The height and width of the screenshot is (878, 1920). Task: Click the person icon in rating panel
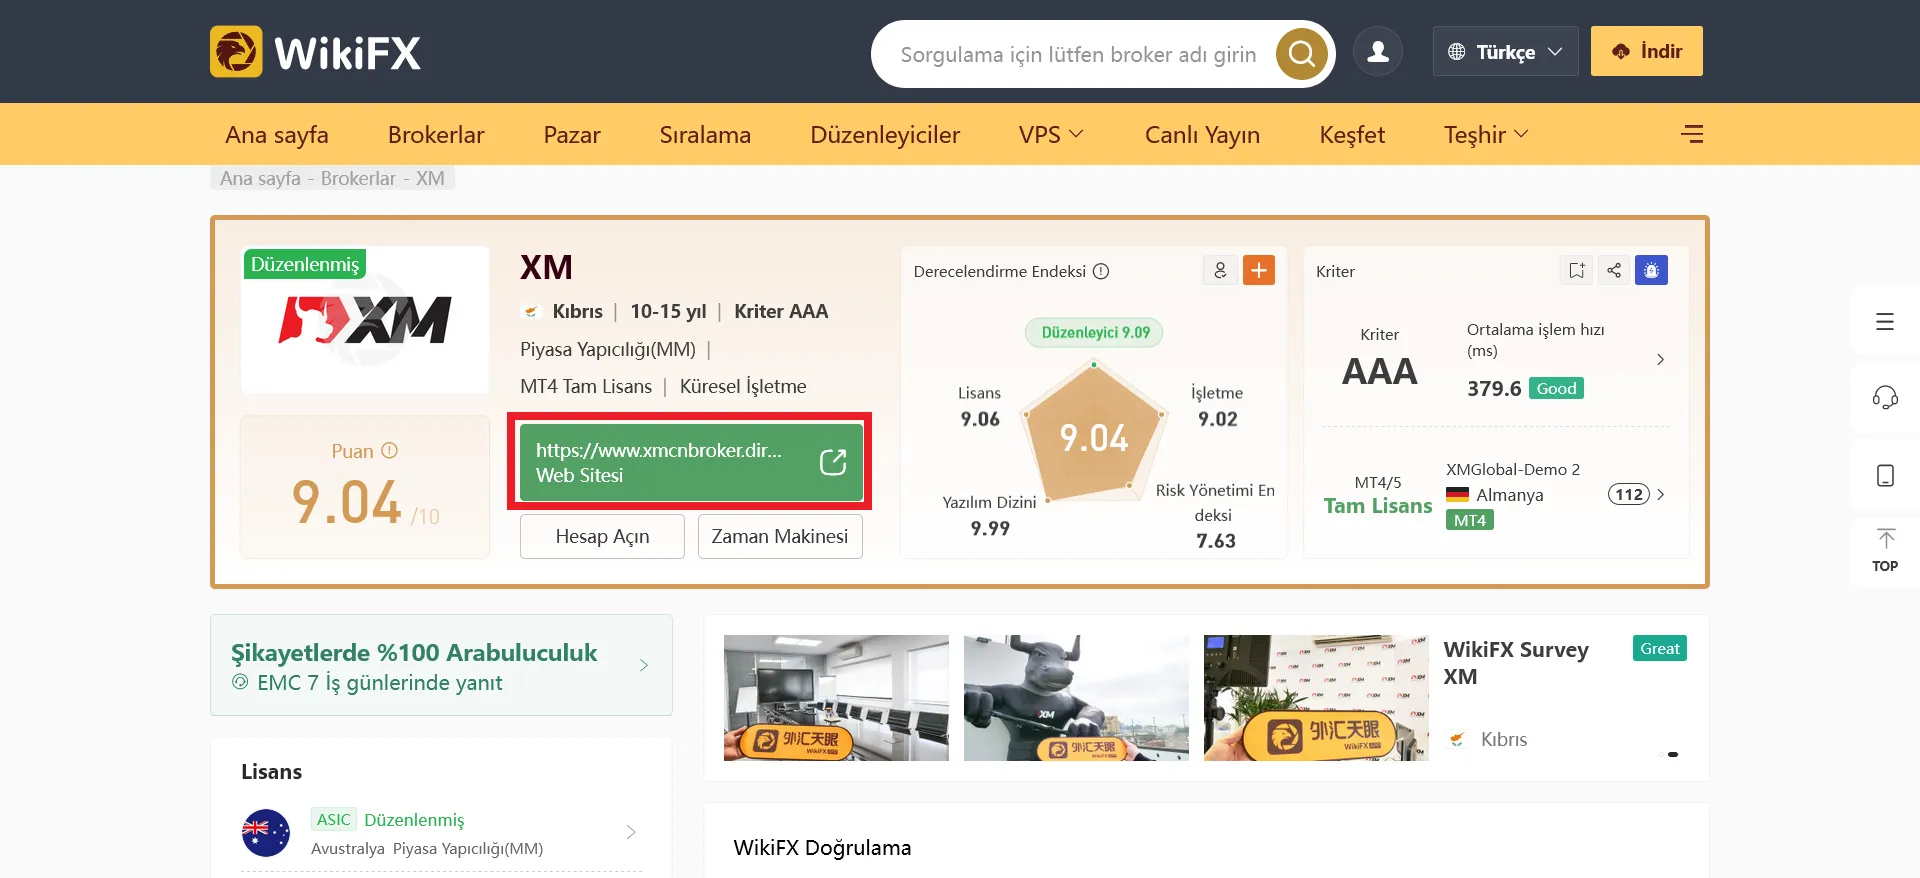tap(1220, 270)
